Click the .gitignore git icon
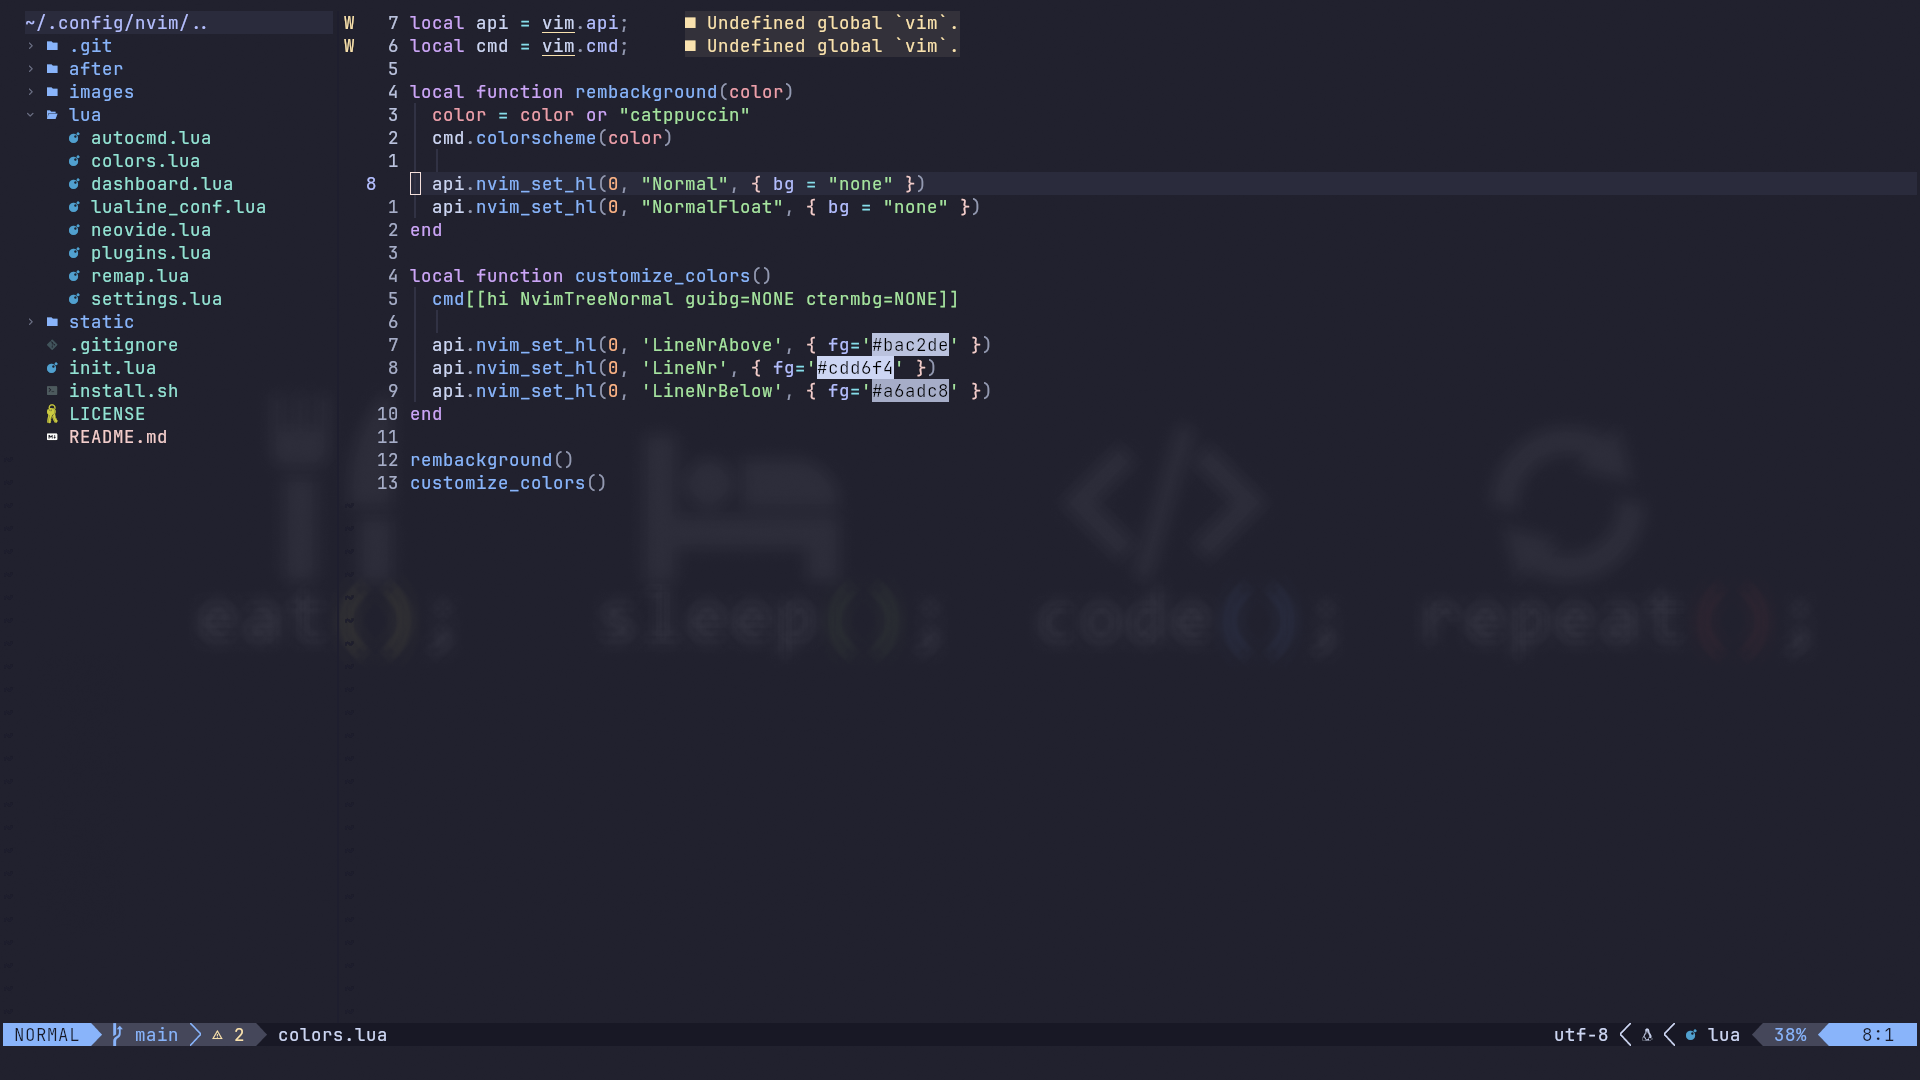The width and height of the screenshot is (1920, 1080). (x=52, y=345)
